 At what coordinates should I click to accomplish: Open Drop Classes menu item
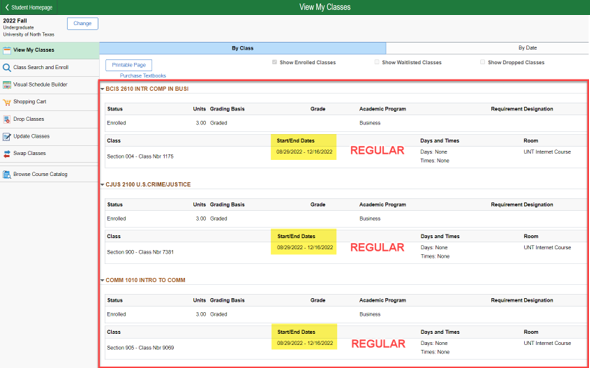pyautogui.click(x=49, y=119)
